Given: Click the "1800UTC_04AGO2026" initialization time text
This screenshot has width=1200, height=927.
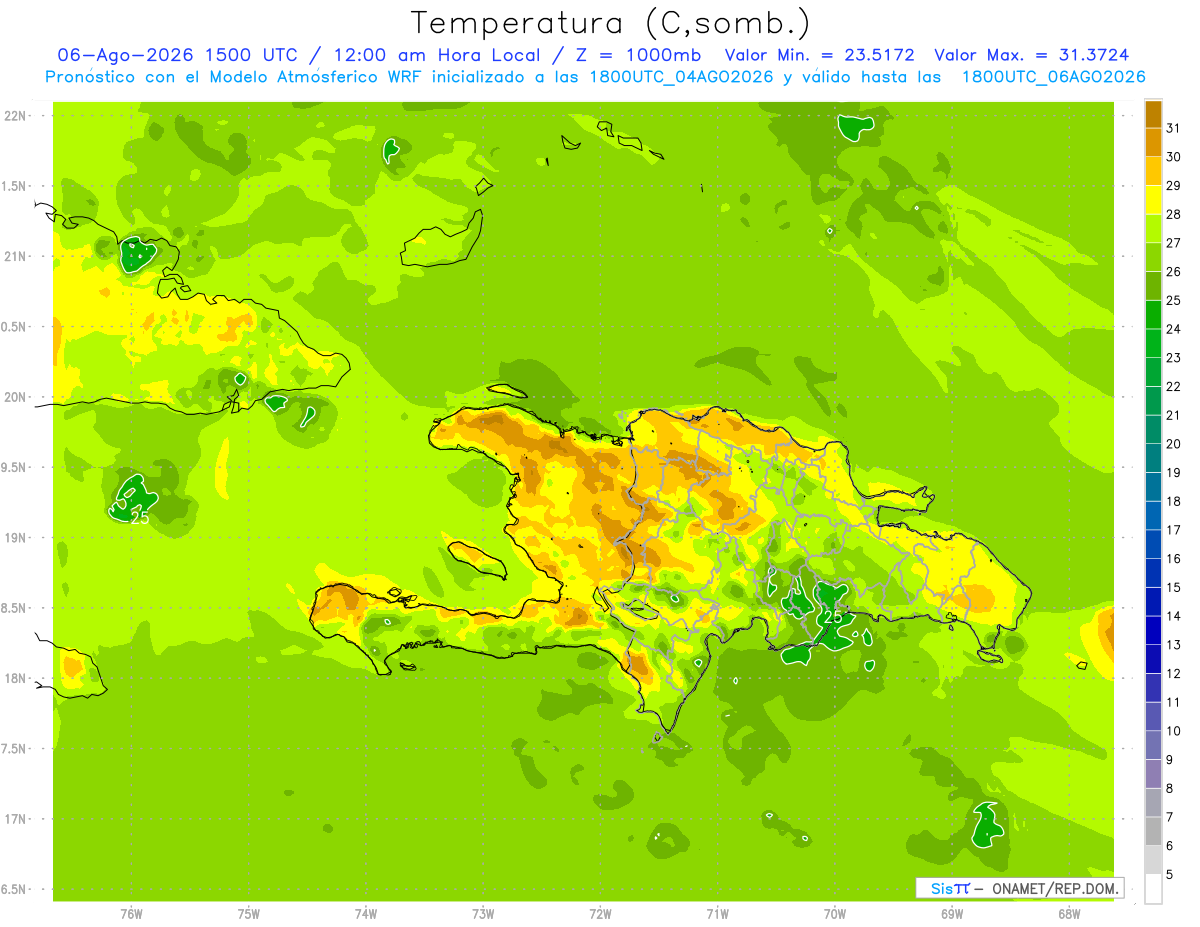Looking at the screenshot, I should click(x=677, y=77).
